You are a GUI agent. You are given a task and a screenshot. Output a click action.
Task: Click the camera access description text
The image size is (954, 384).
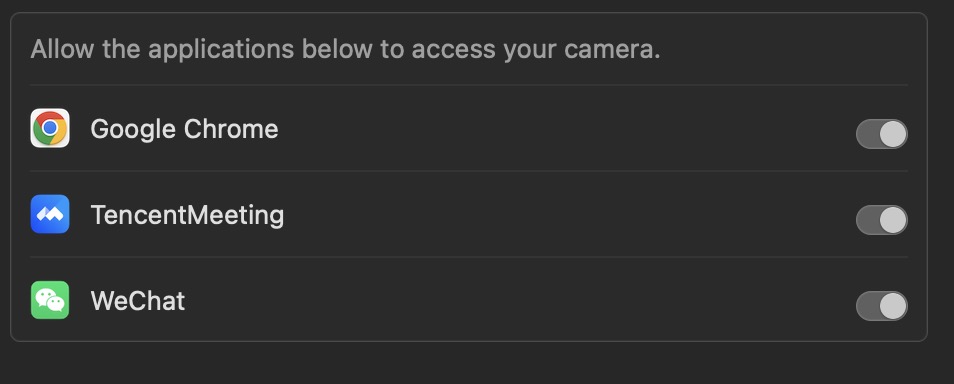pyautogui.click(x=345, y=49)
